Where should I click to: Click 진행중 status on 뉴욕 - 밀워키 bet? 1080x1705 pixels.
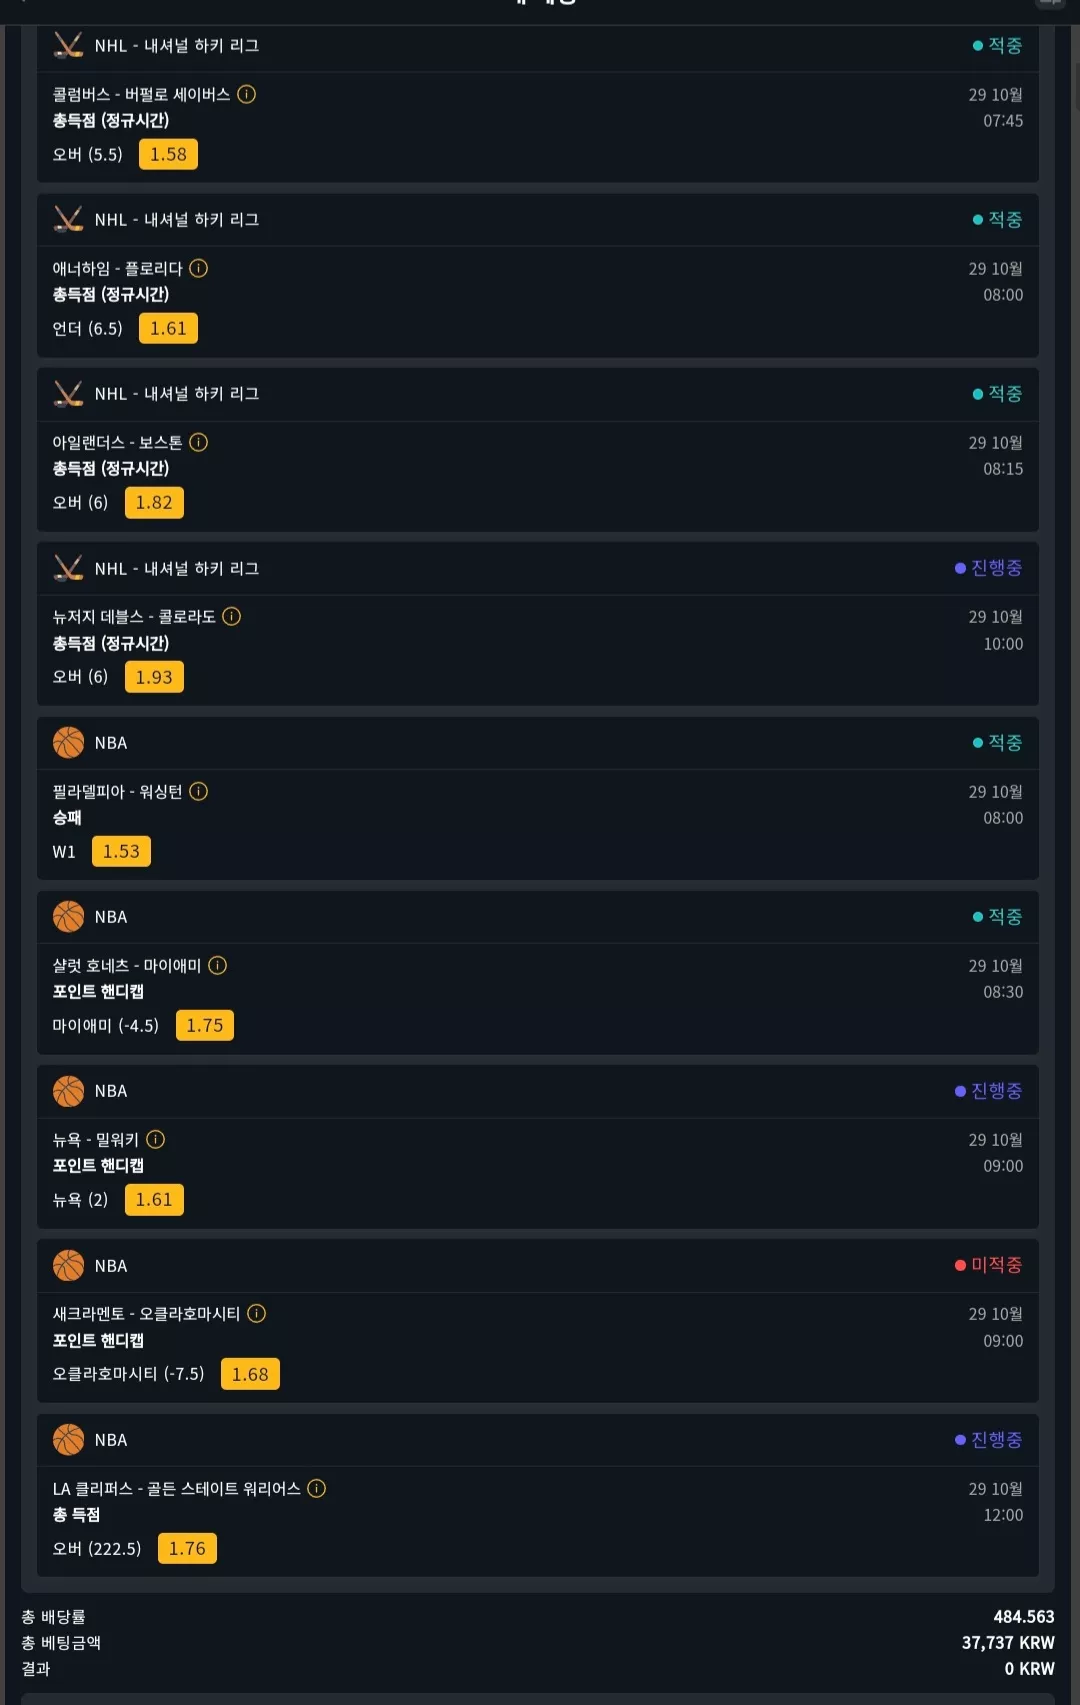989,1091
